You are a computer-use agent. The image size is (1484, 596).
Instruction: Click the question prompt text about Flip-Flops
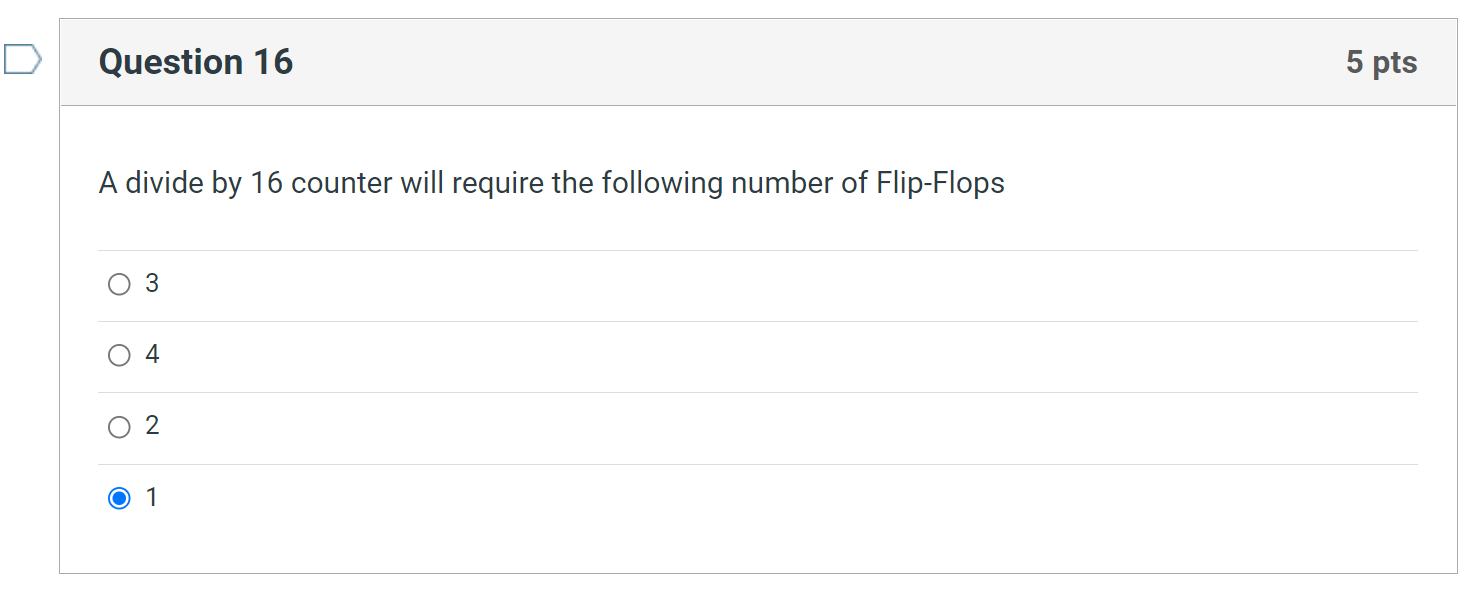550,183
